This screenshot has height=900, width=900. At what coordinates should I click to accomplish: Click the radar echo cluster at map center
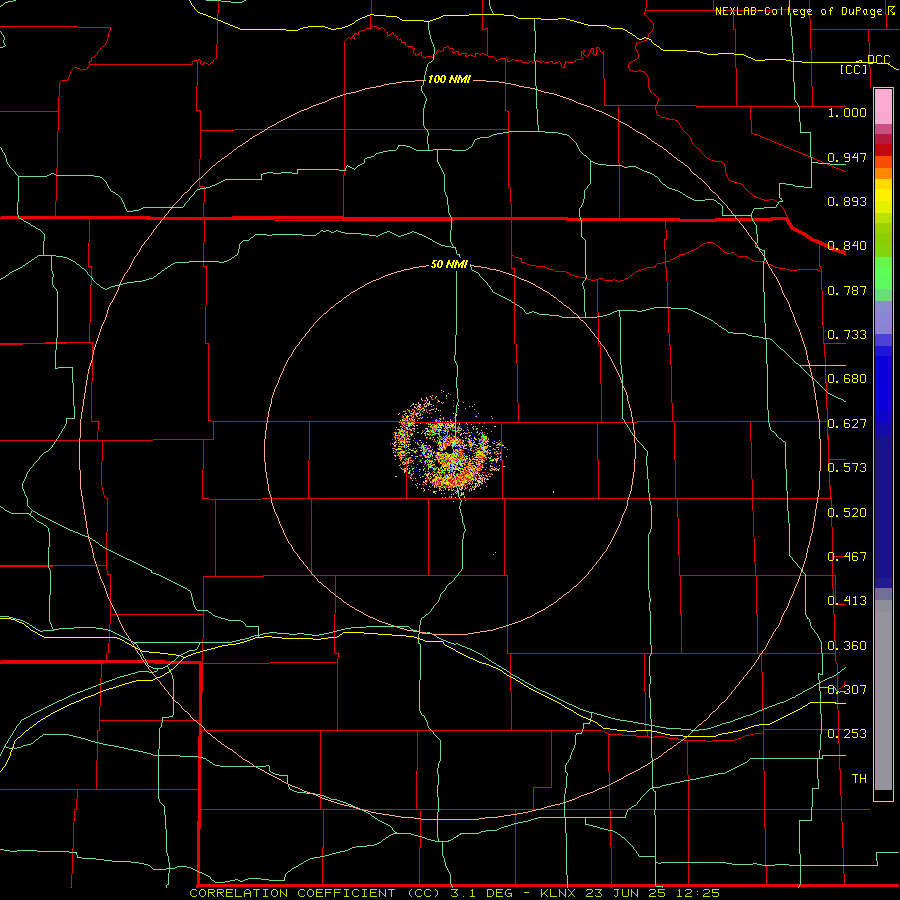449,445
